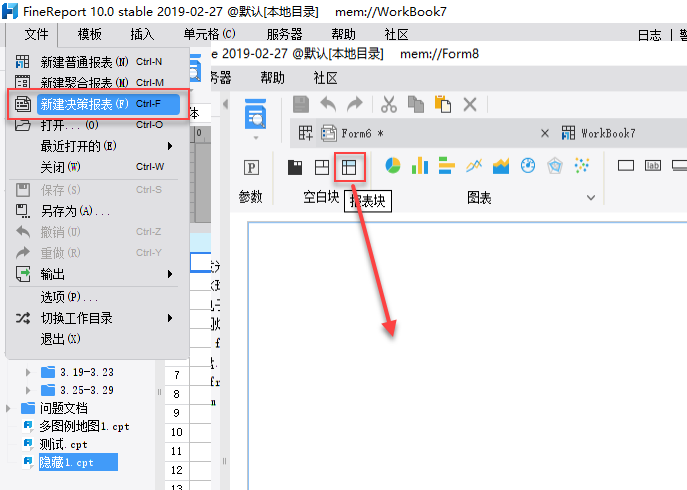The width and height of the screenshot is (687, 490).
Task: Click the cut scissors icon
Action: pyautogui.click(x=389, y=105)
